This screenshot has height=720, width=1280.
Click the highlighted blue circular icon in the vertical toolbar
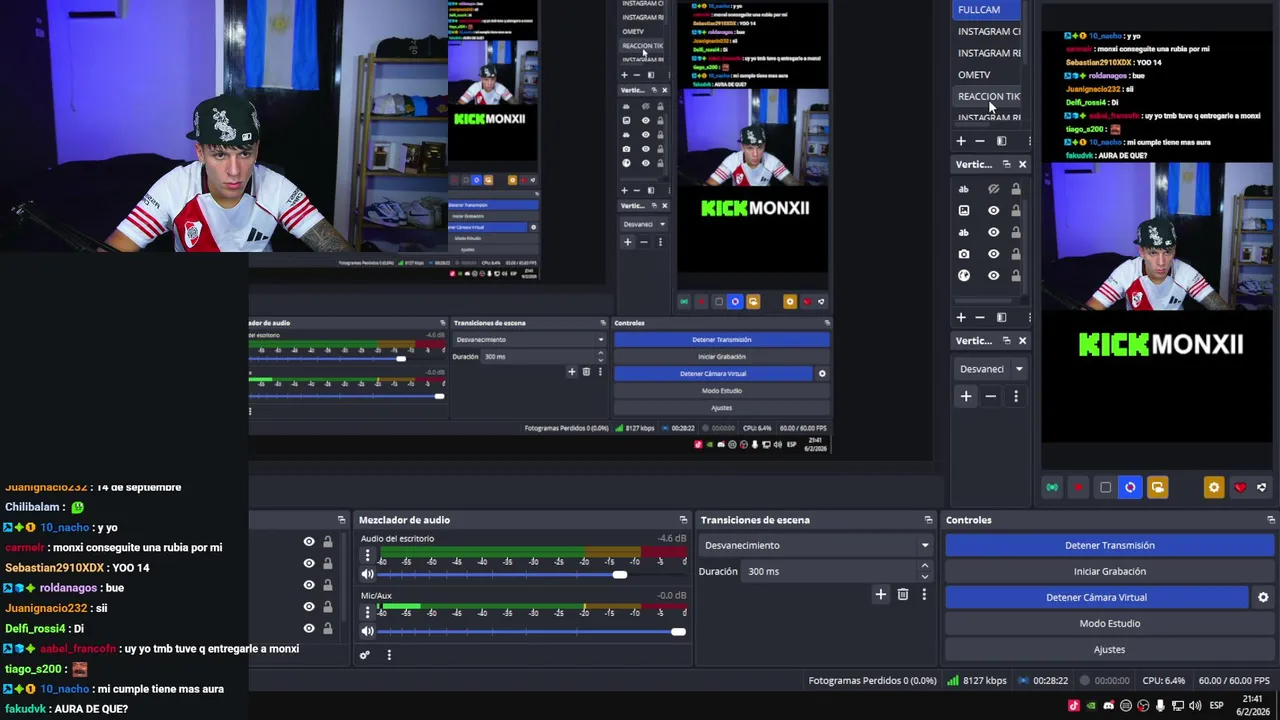click(x=1130, y=487)
